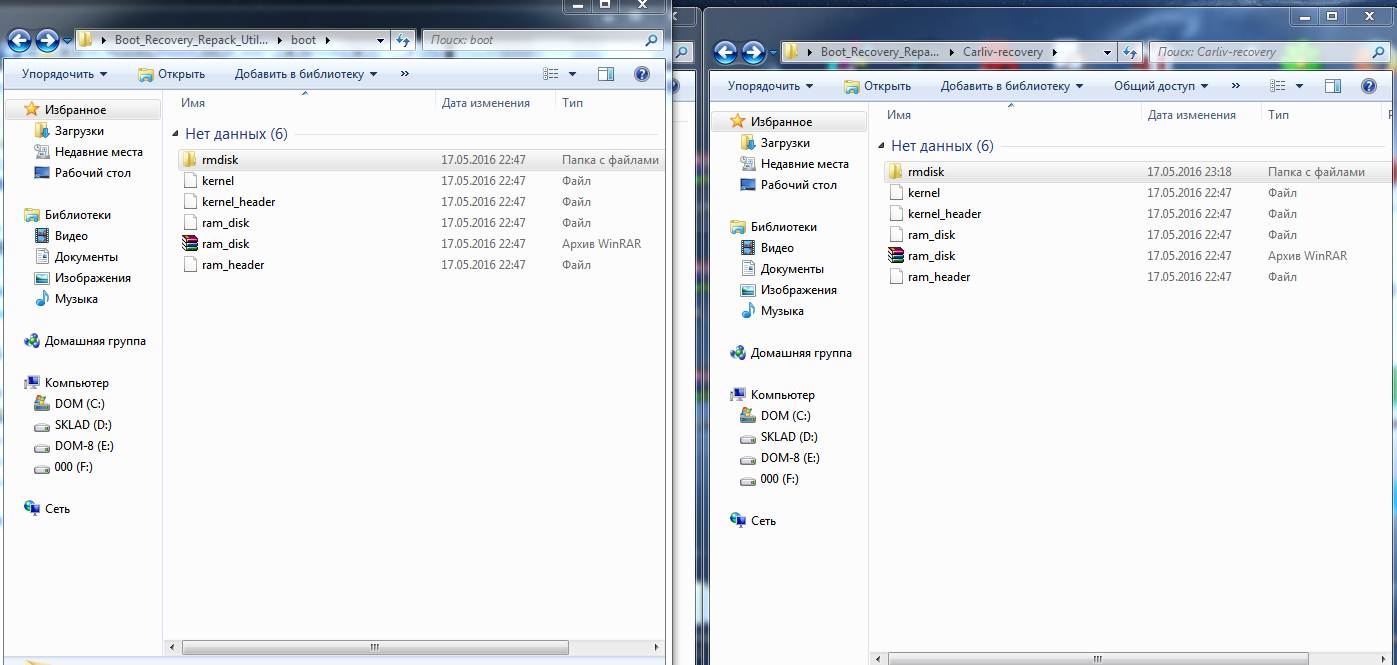Image resolution: width=1397 pixels, height=665 pixels.
Task: Sort by the Дата изменения column in the boot window
Action: click(x=485, y=103)
